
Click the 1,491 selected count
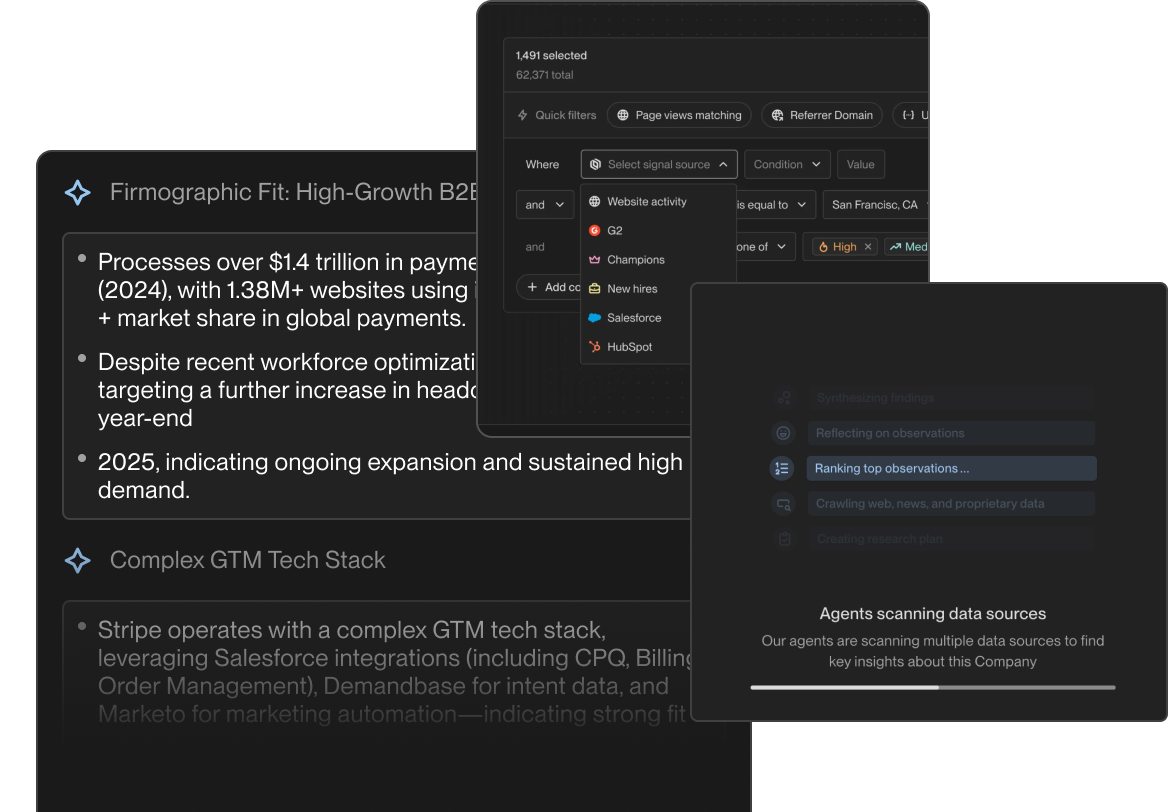(x=551, y=55)
